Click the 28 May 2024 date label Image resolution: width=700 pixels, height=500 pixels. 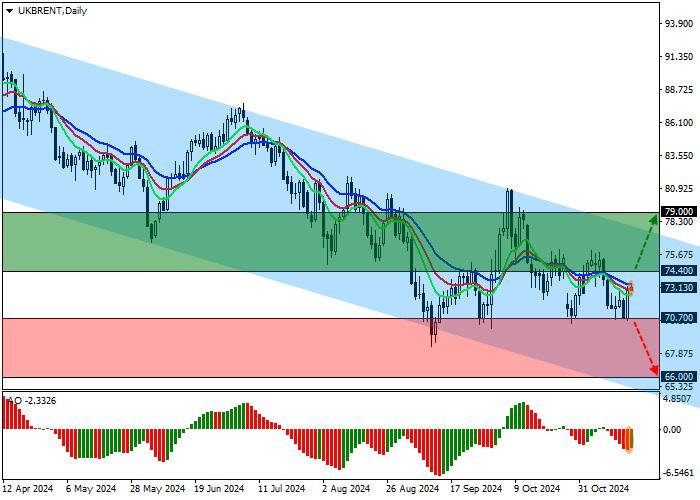tap(158, 489)
